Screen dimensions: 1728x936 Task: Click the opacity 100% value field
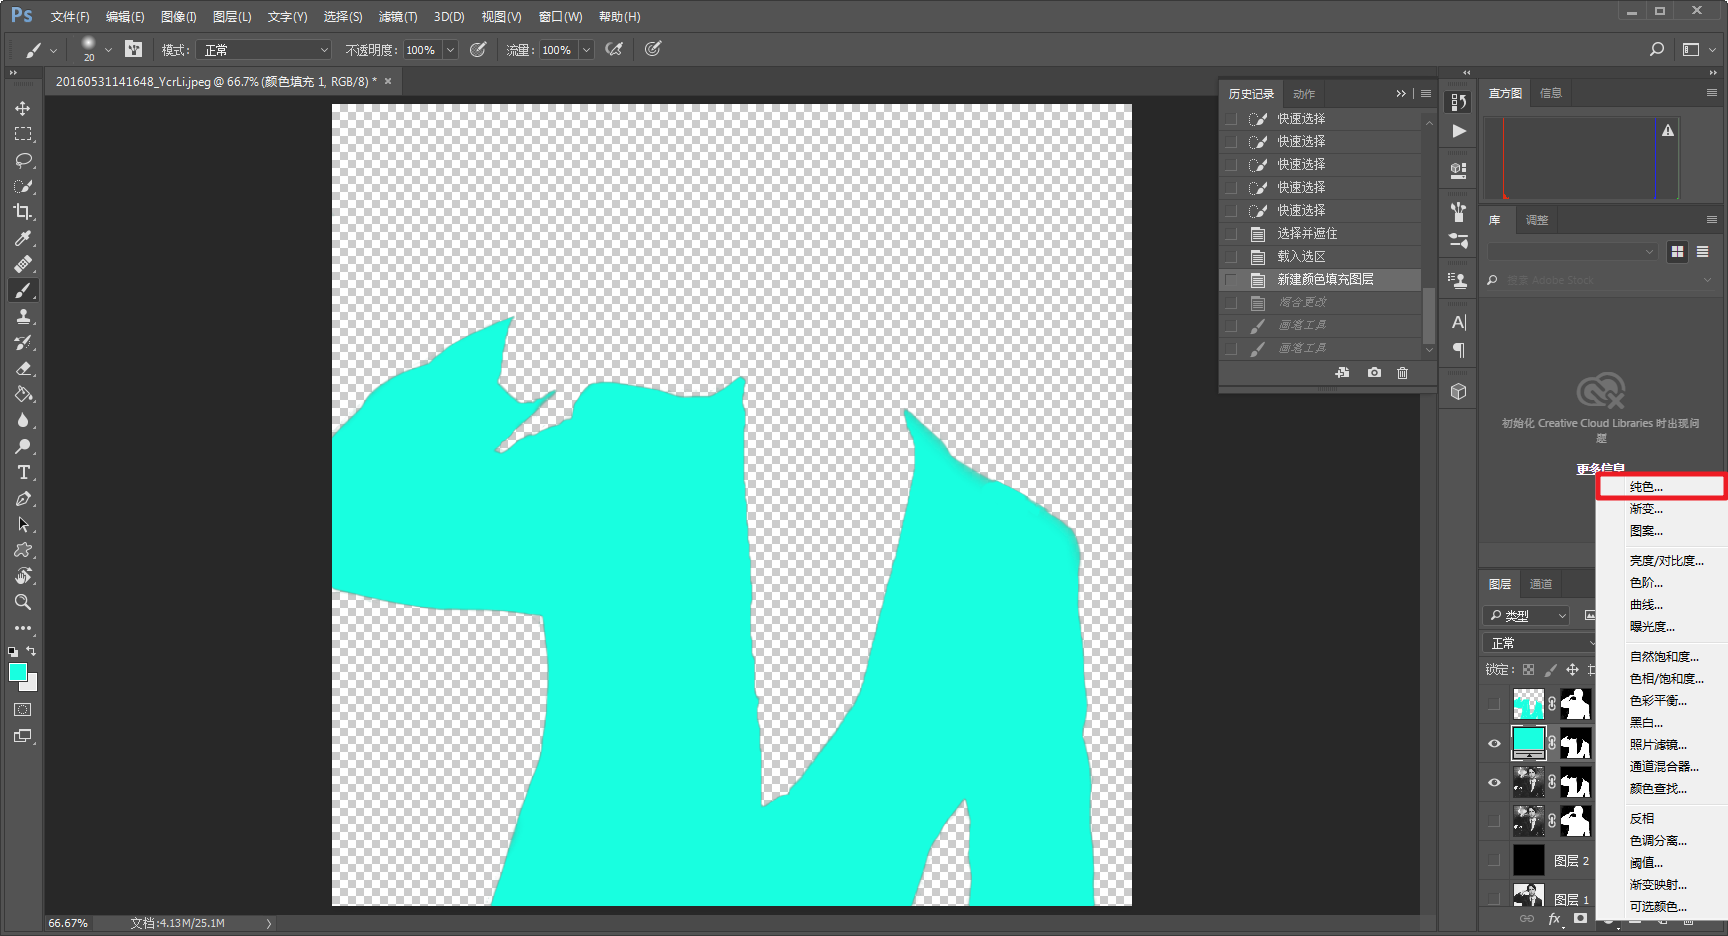422,50
